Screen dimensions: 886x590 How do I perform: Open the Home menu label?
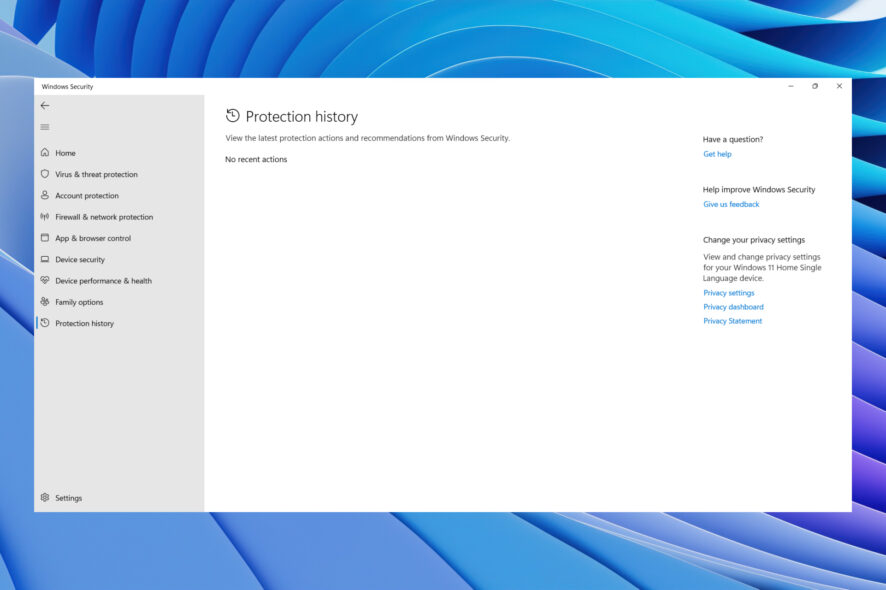[66, 153]
